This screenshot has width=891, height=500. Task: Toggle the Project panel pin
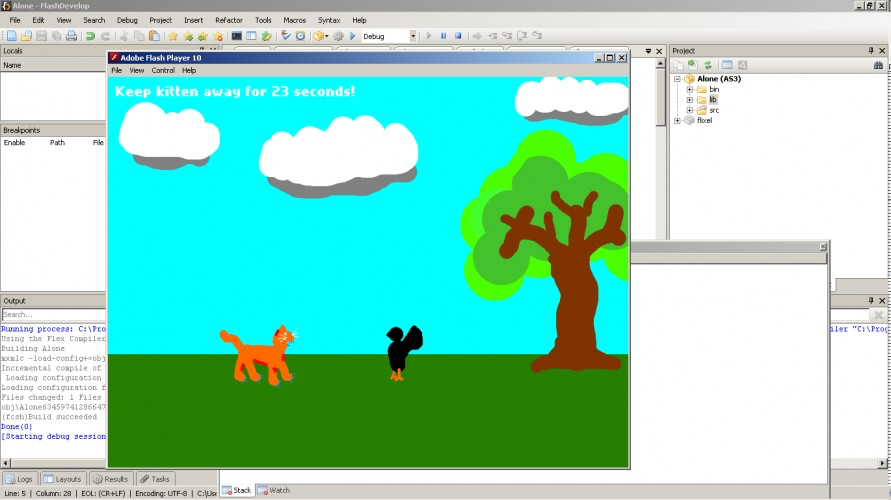(x=871, y=51)
